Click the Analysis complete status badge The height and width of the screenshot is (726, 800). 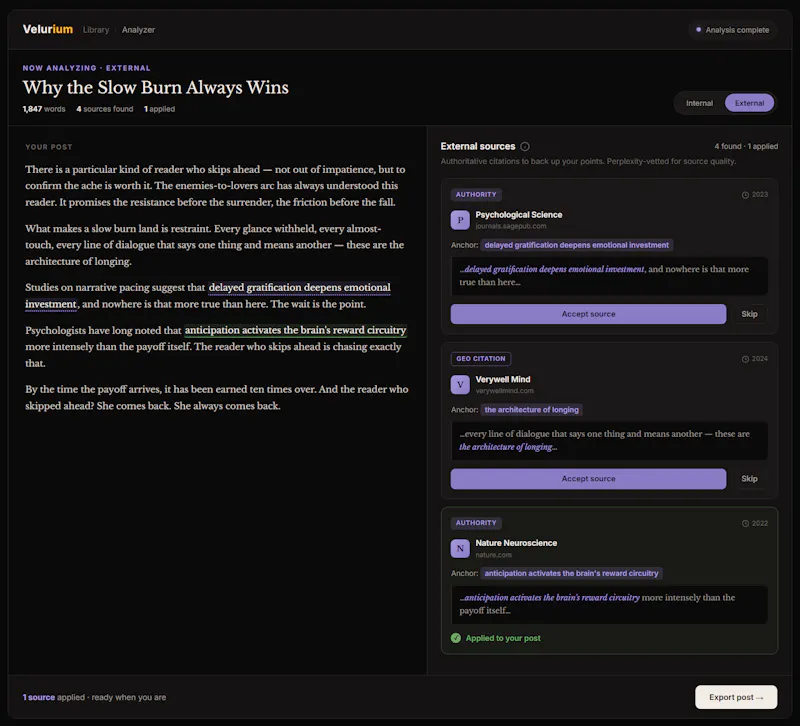(x=732, y=30)
